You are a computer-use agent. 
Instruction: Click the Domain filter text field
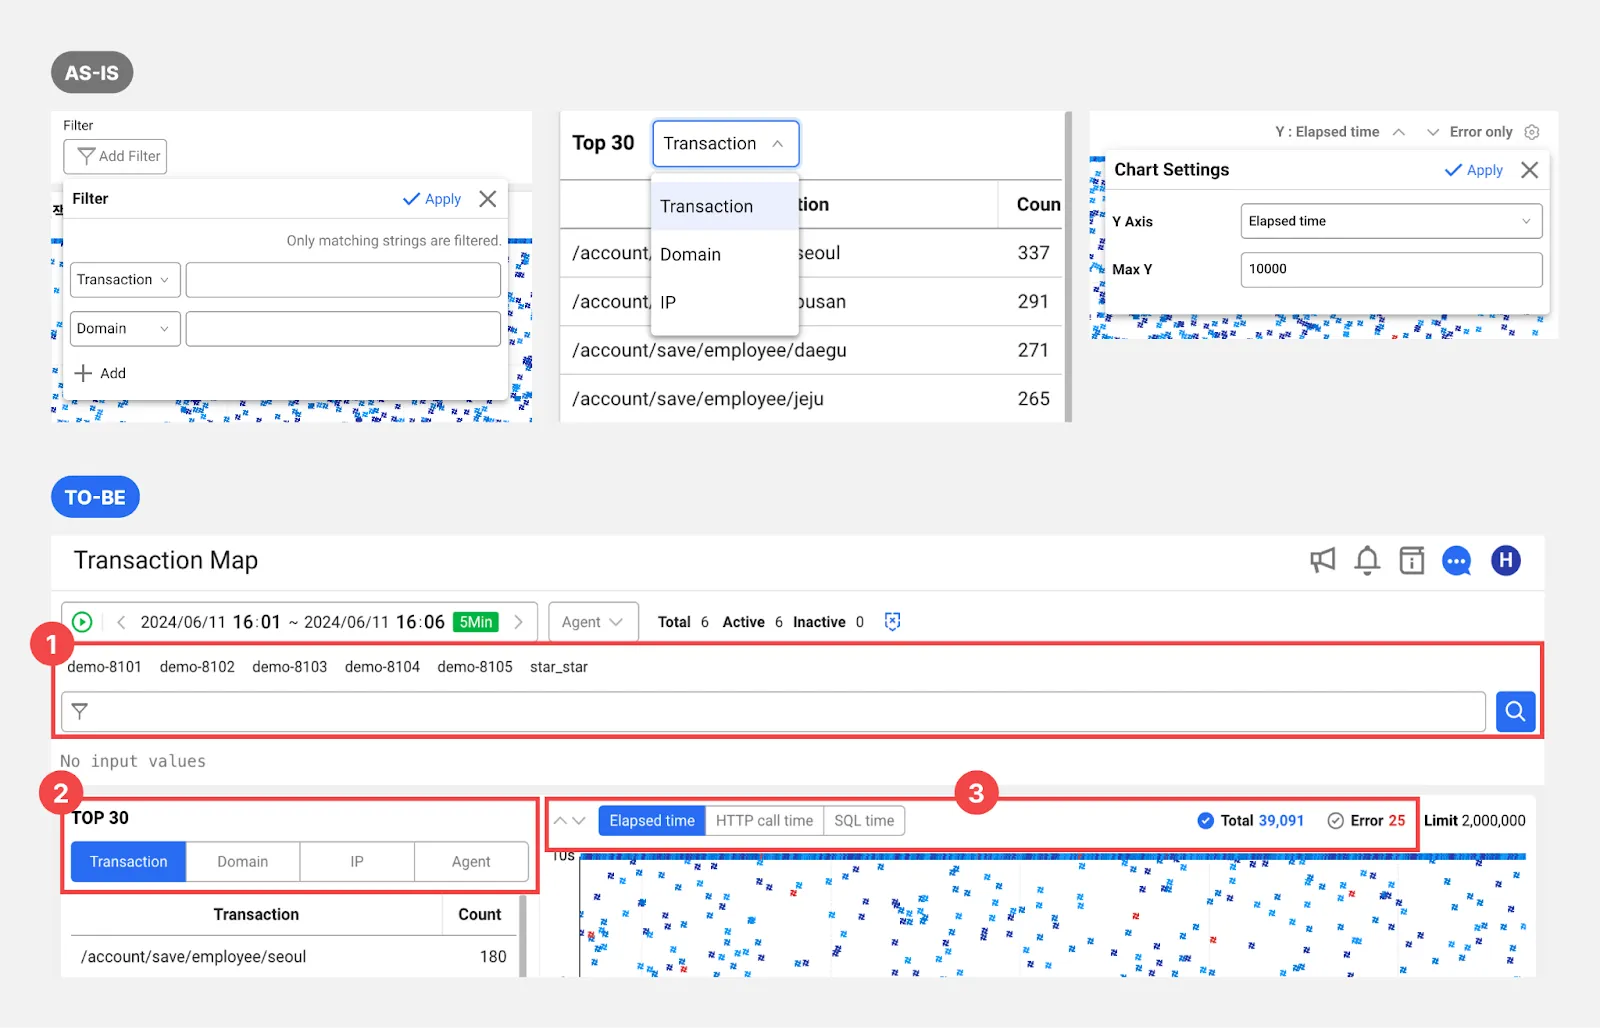pyautogui.click(x=343, y=329)
